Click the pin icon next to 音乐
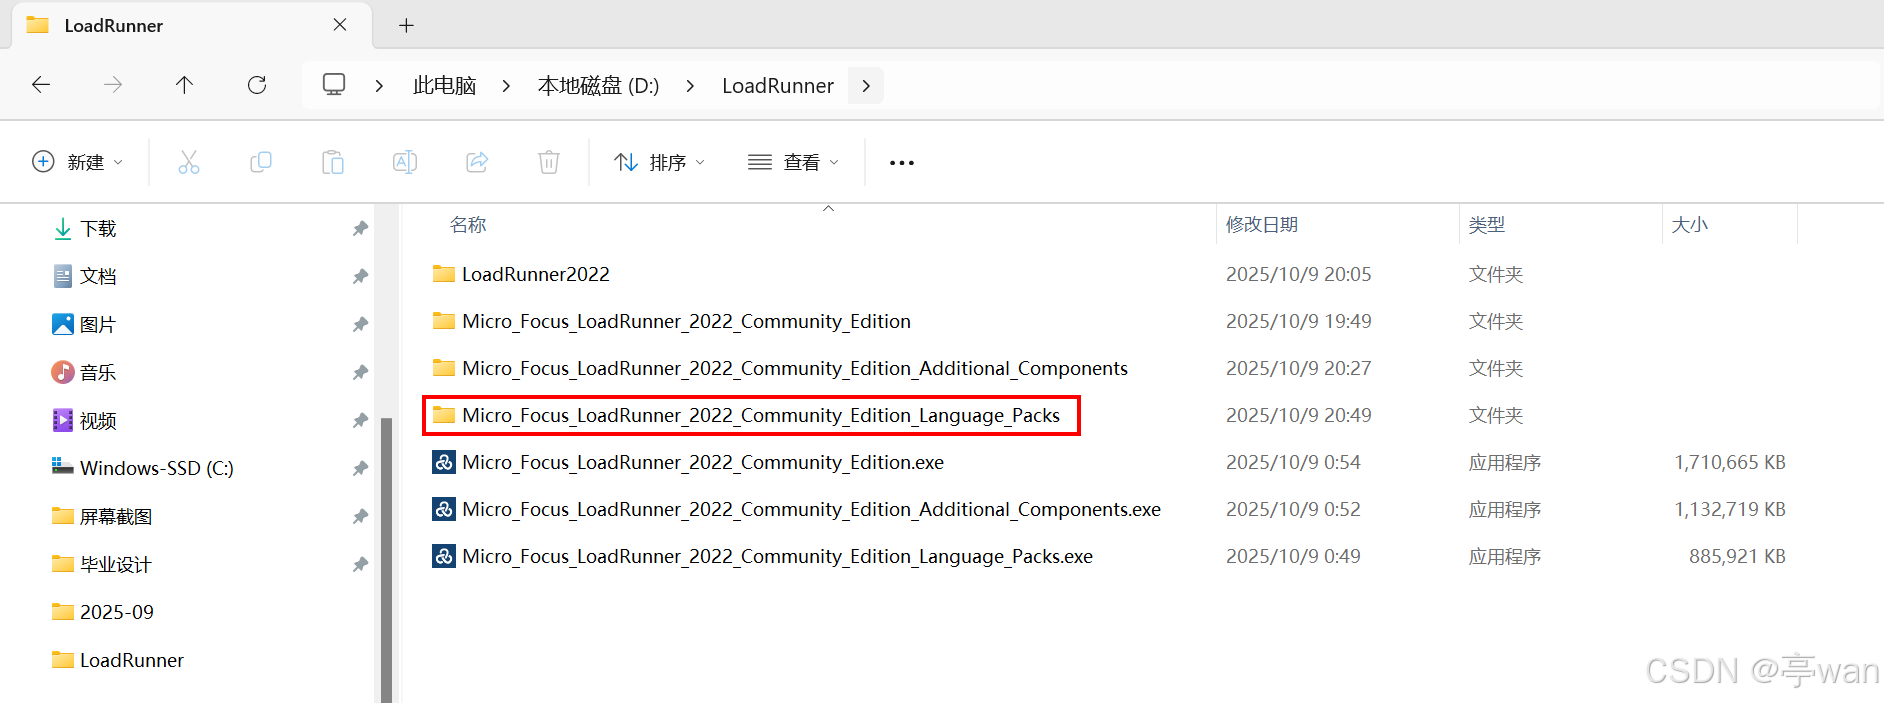The width and height of the screenshot is (1884, 703). tap(360, 373)
